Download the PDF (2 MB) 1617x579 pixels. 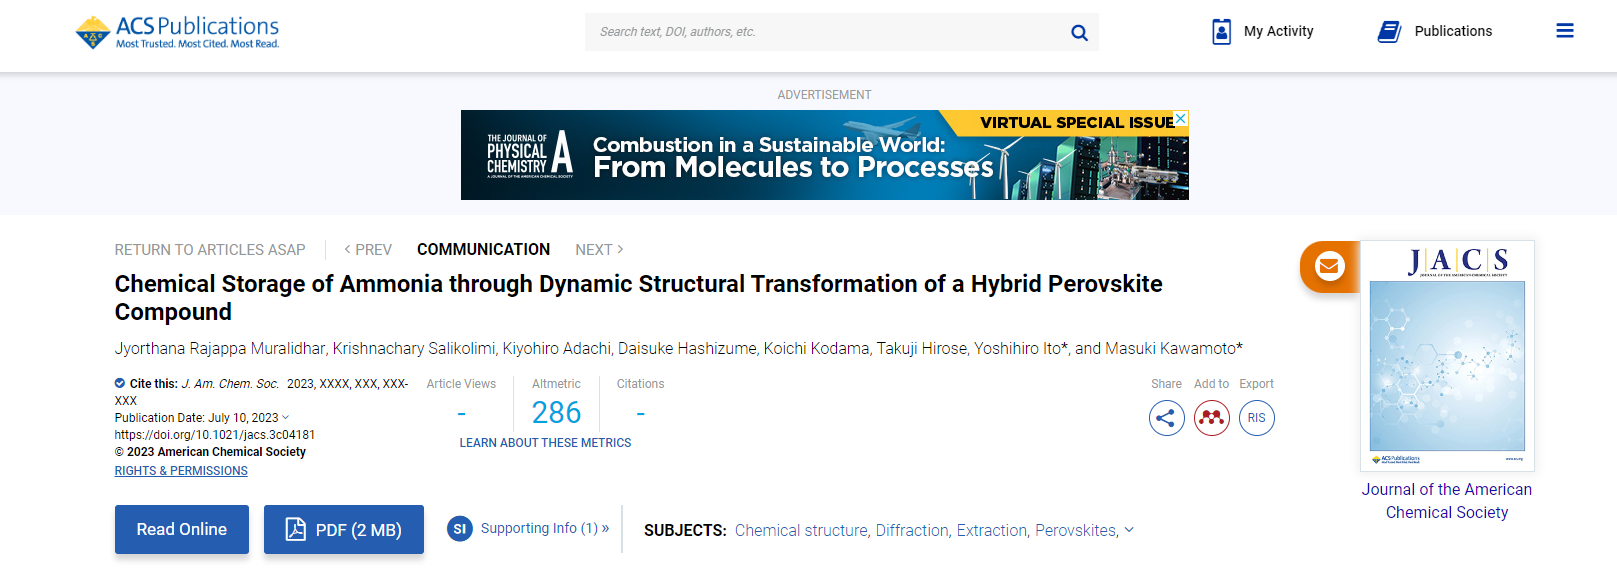[x=343, y=529]
